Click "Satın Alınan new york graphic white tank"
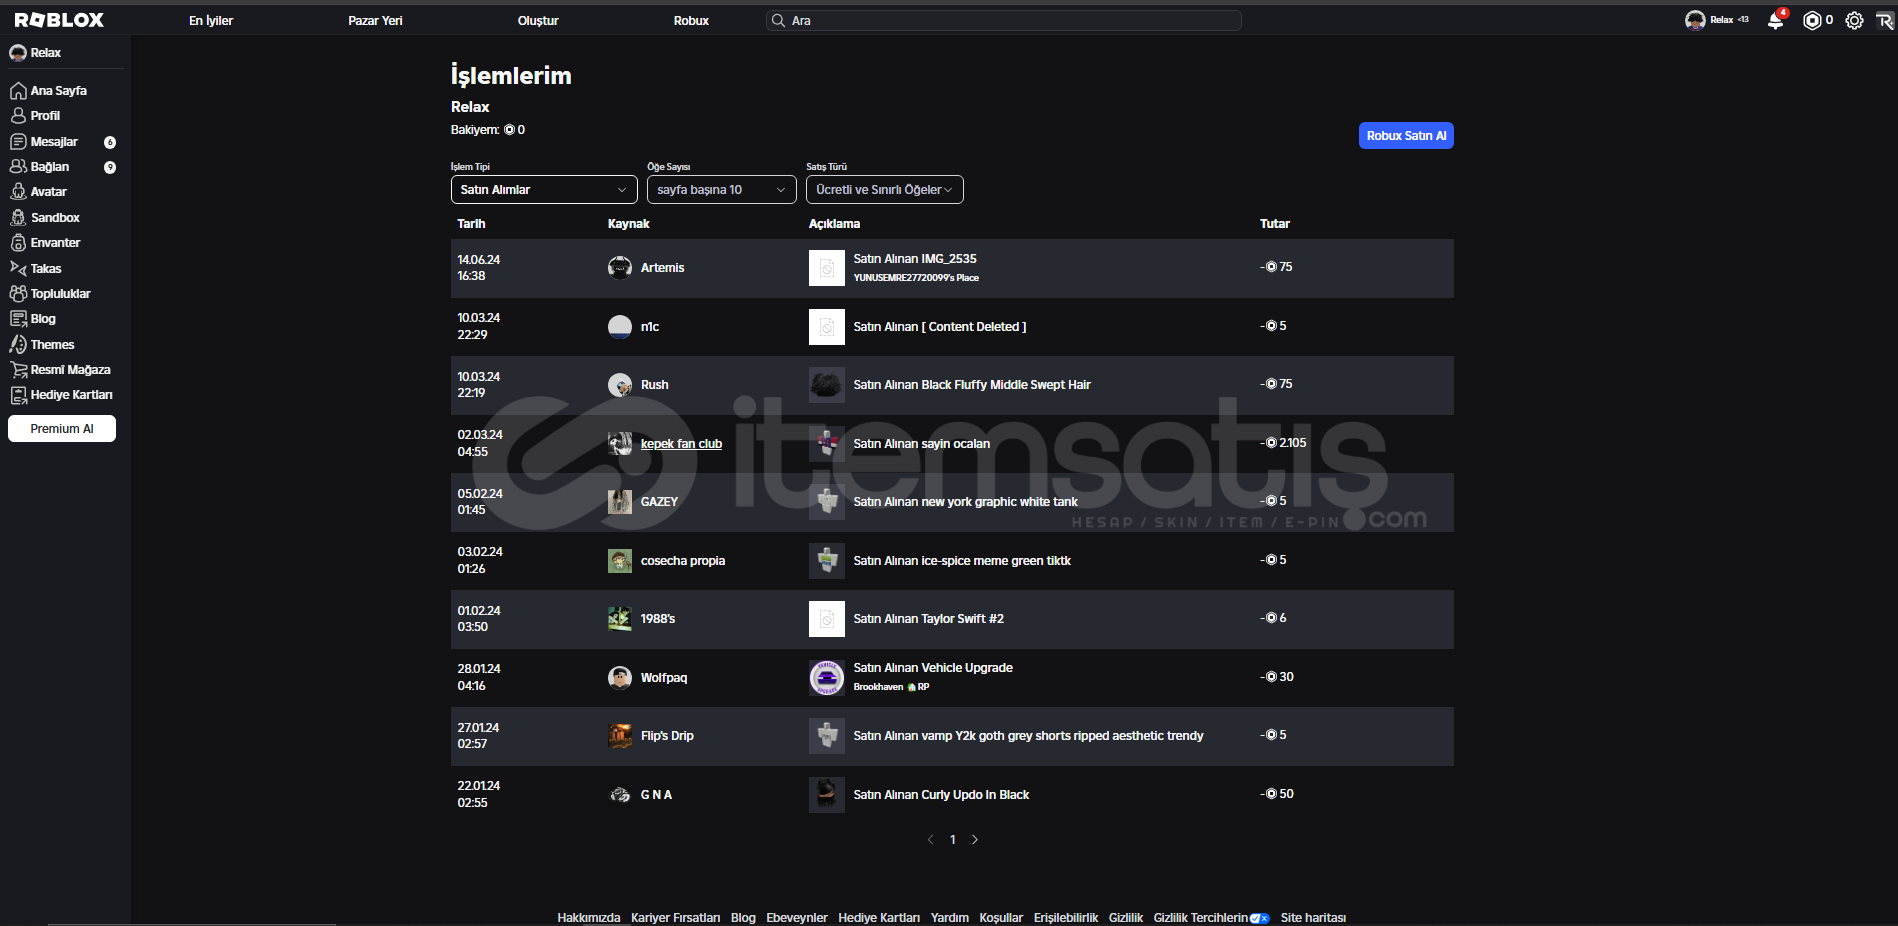Image resolution: width=1898 pixels, height=926 pixels. point(966,502)
